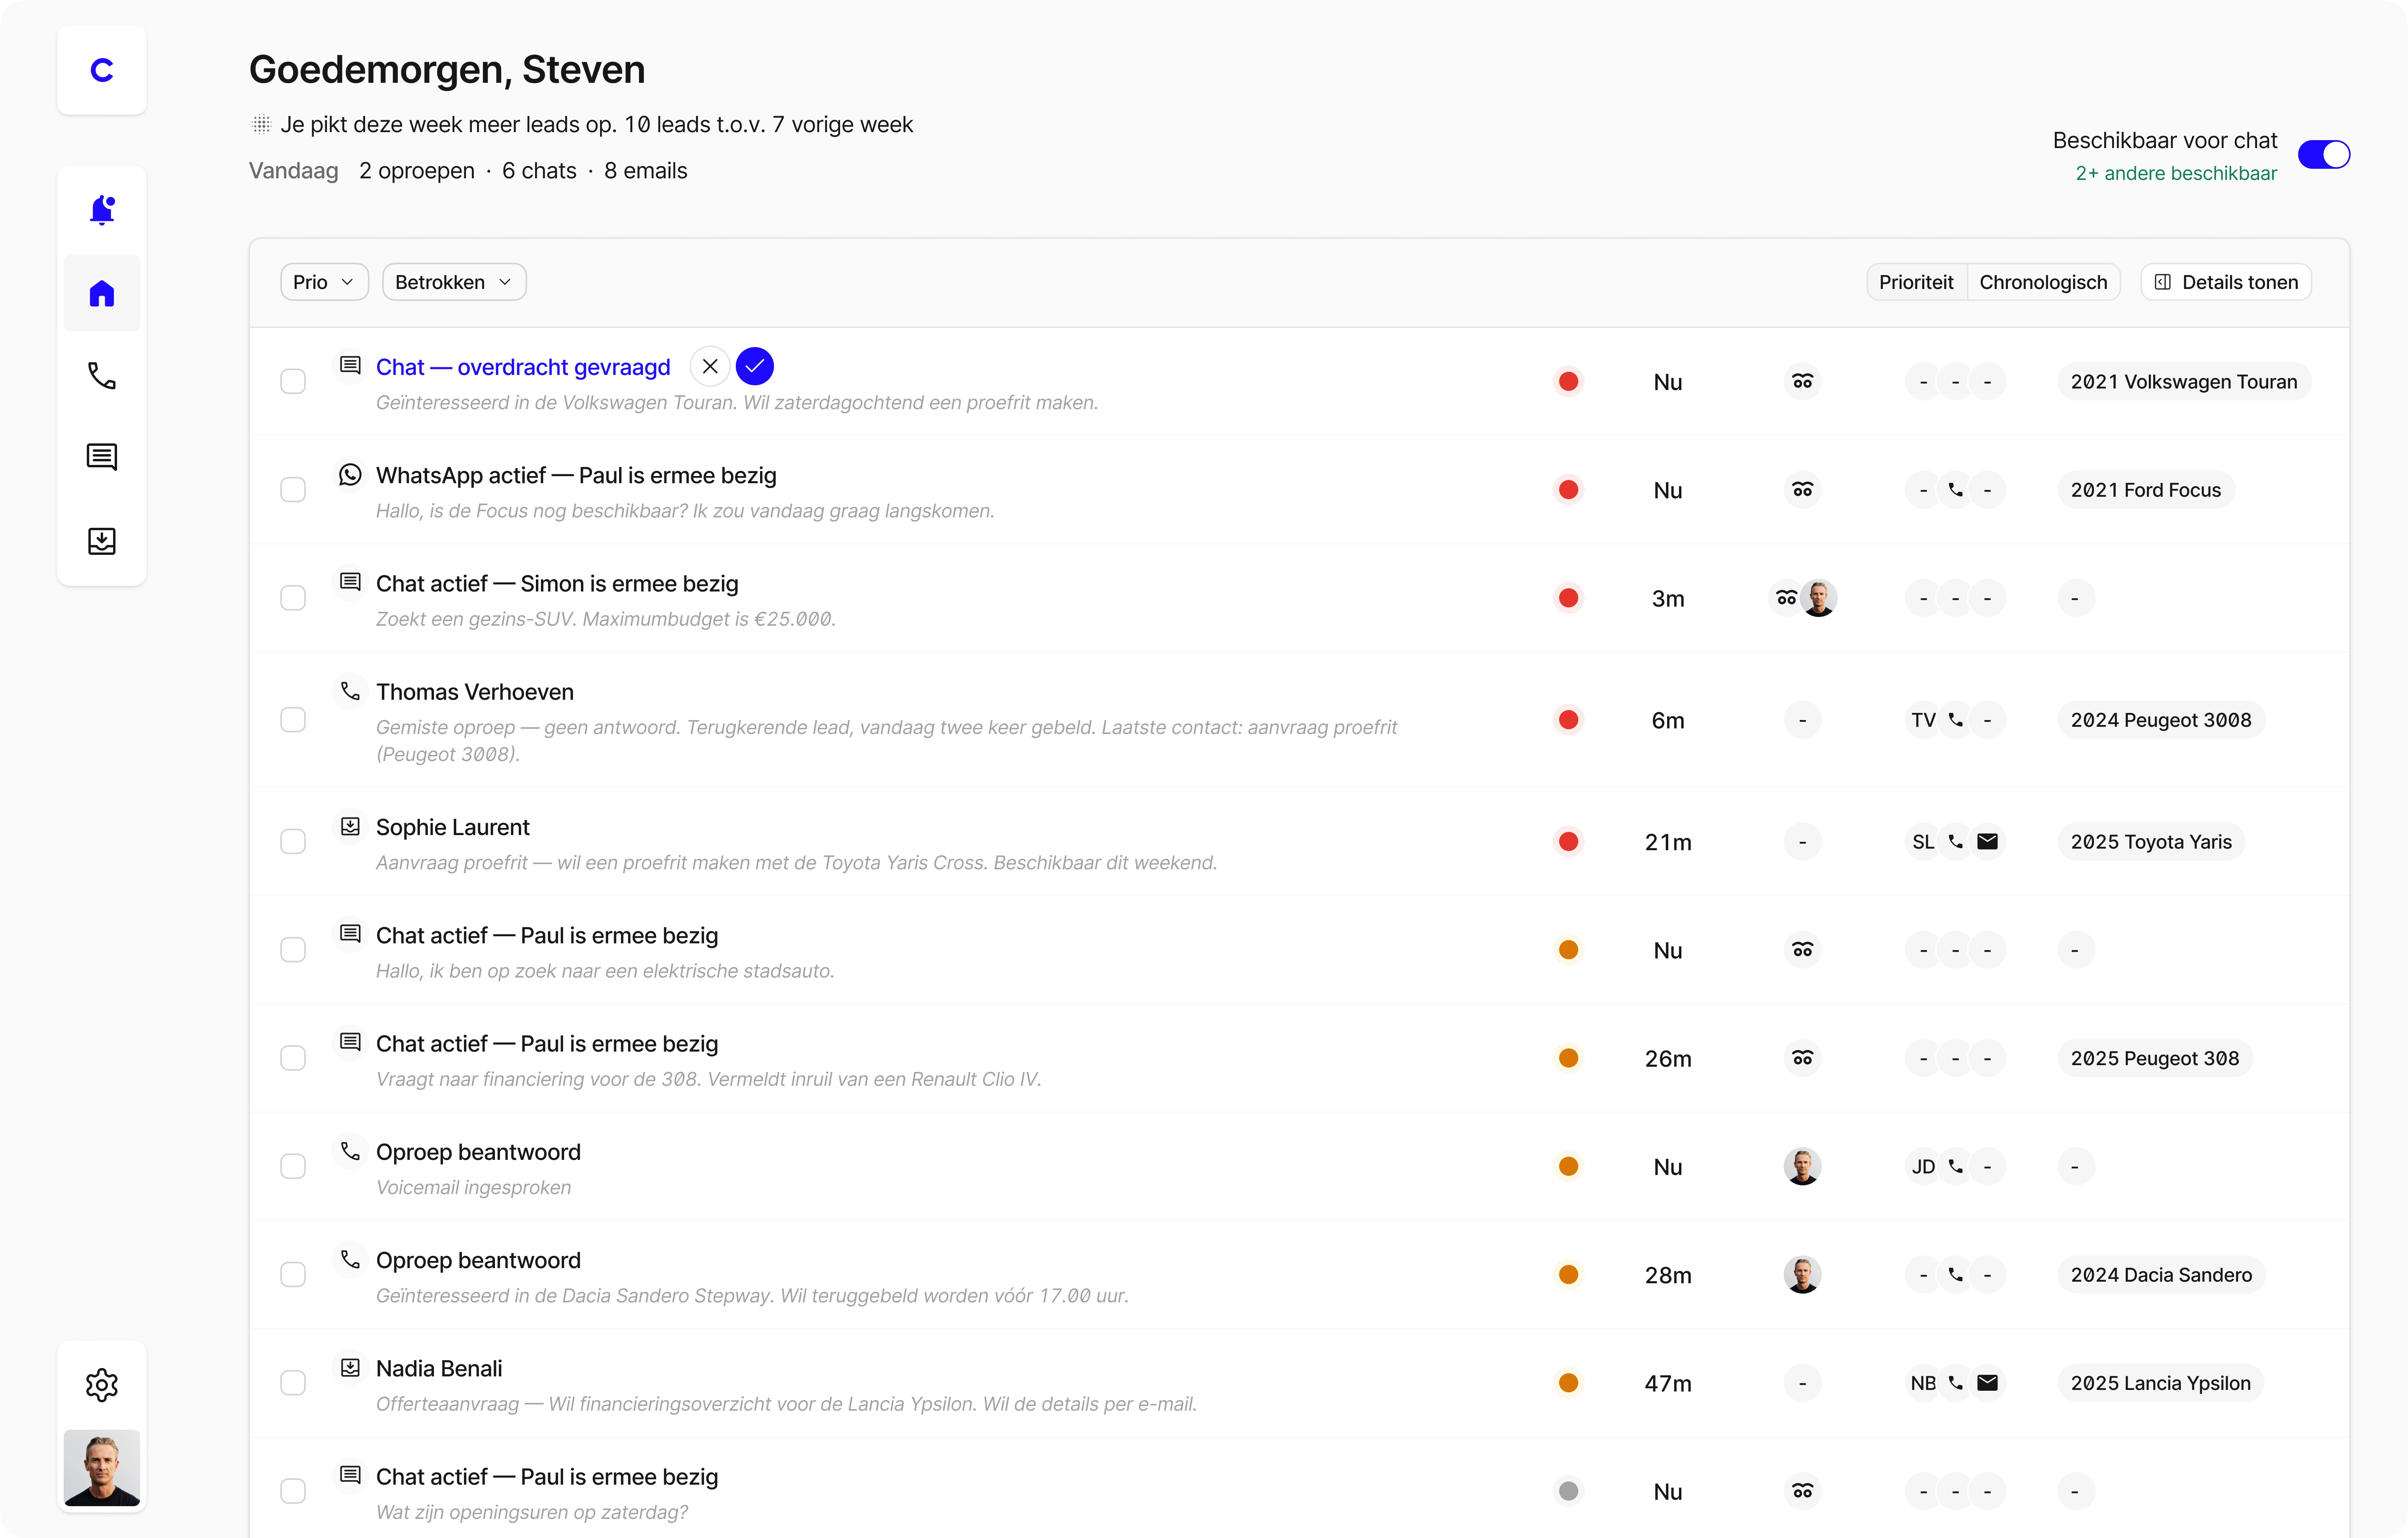The image size is (2408, 1538).
Task: Select checkbox for Peugeot 308 financing chat
Action: (293, 1058)
